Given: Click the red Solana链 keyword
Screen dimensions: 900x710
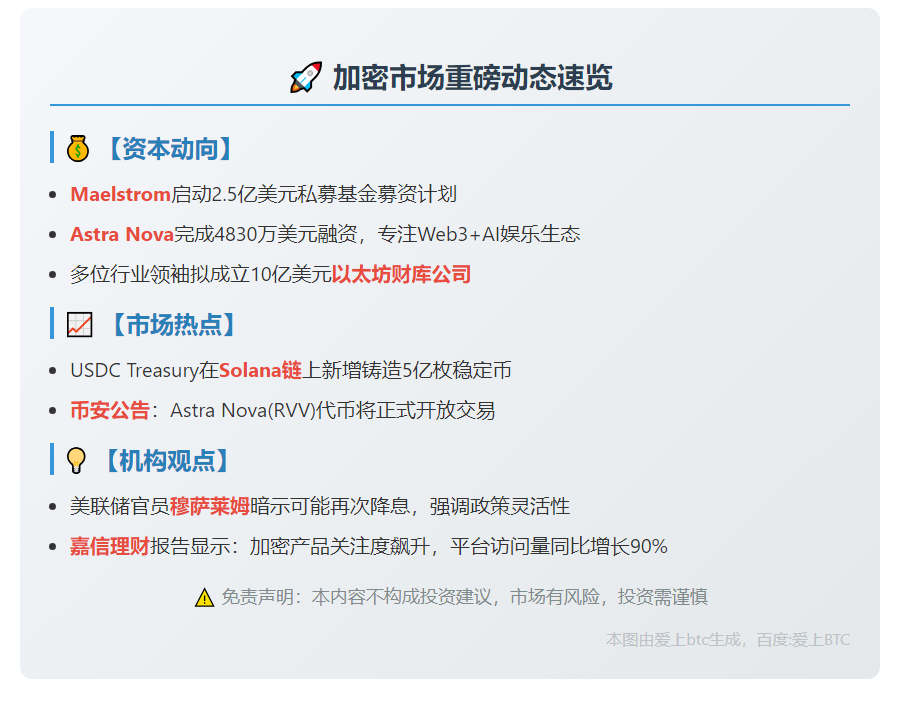Looking at the screenshot, I should (260, 370).
